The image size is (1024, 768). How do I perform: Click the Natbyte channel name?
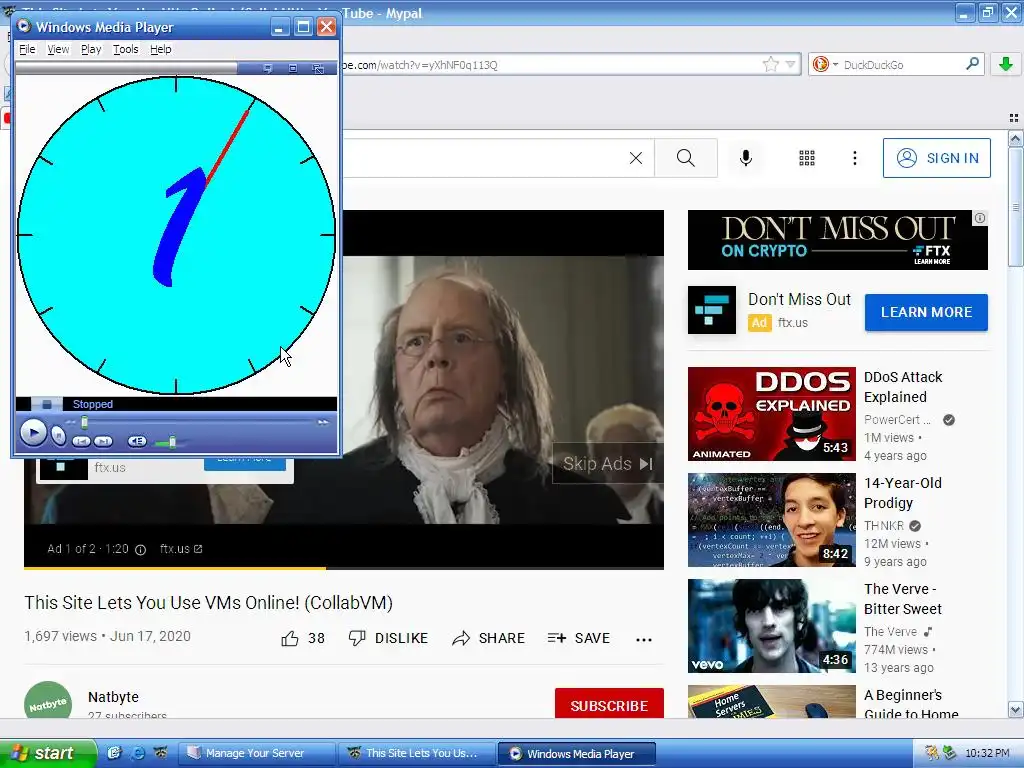point(114,697)
